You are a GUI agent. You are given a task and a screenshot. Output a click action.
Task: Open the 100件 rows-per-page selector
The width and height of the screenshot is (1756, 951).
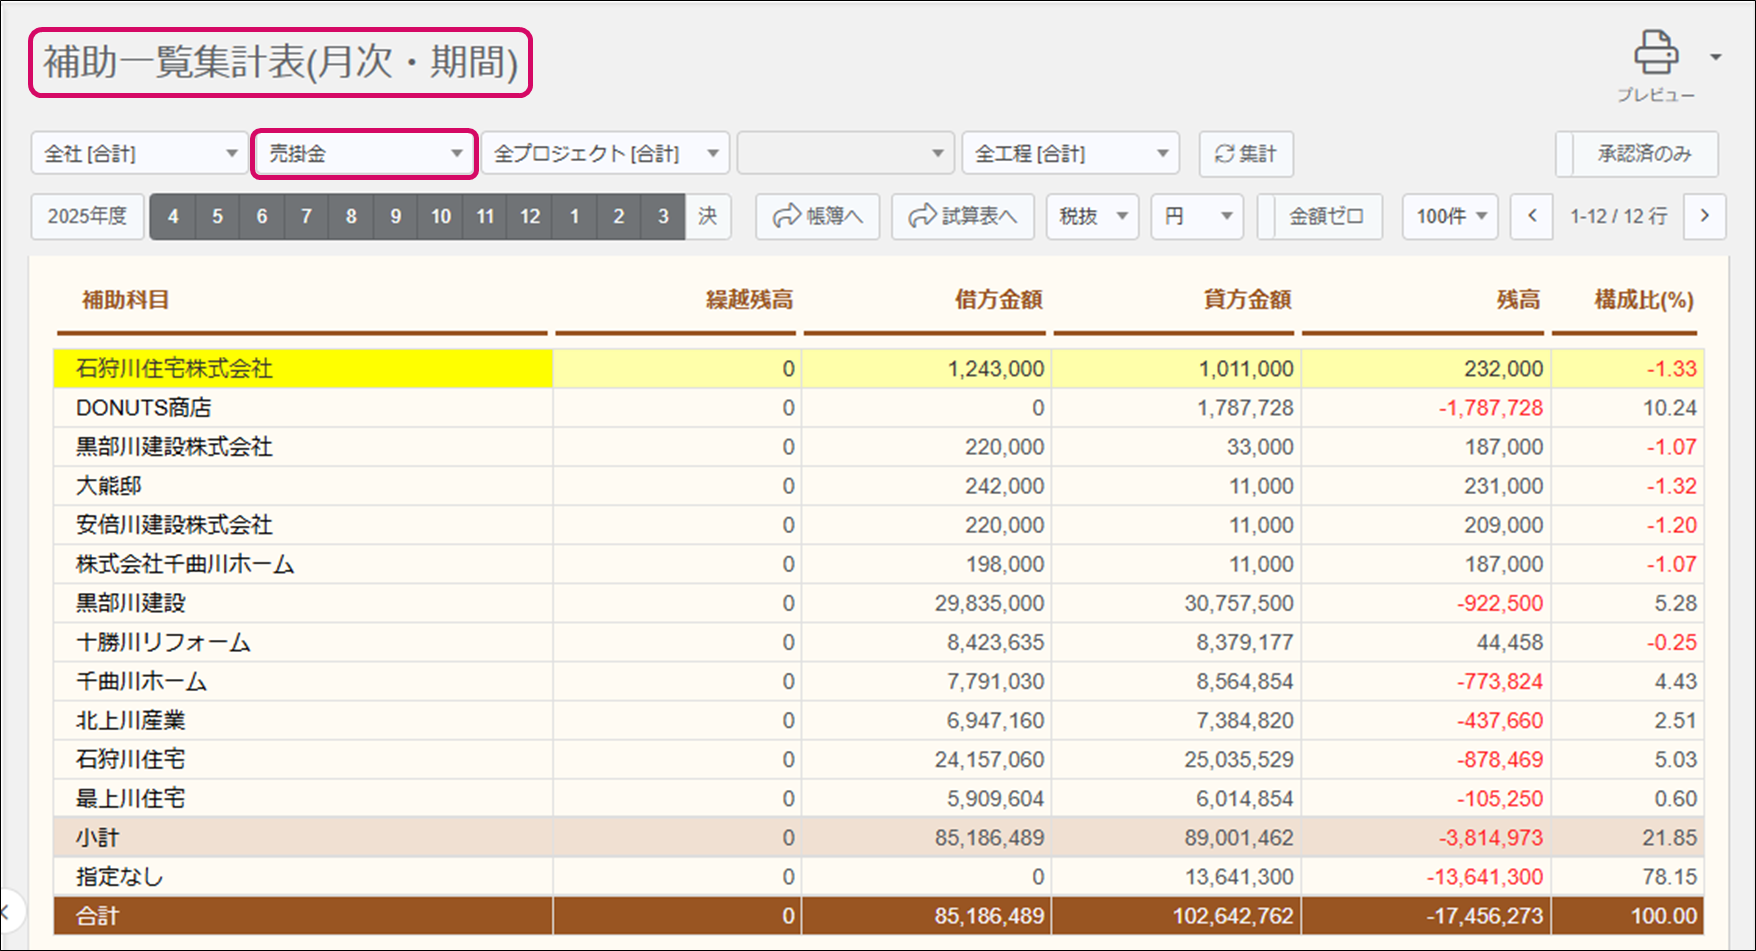[1450, 216]
